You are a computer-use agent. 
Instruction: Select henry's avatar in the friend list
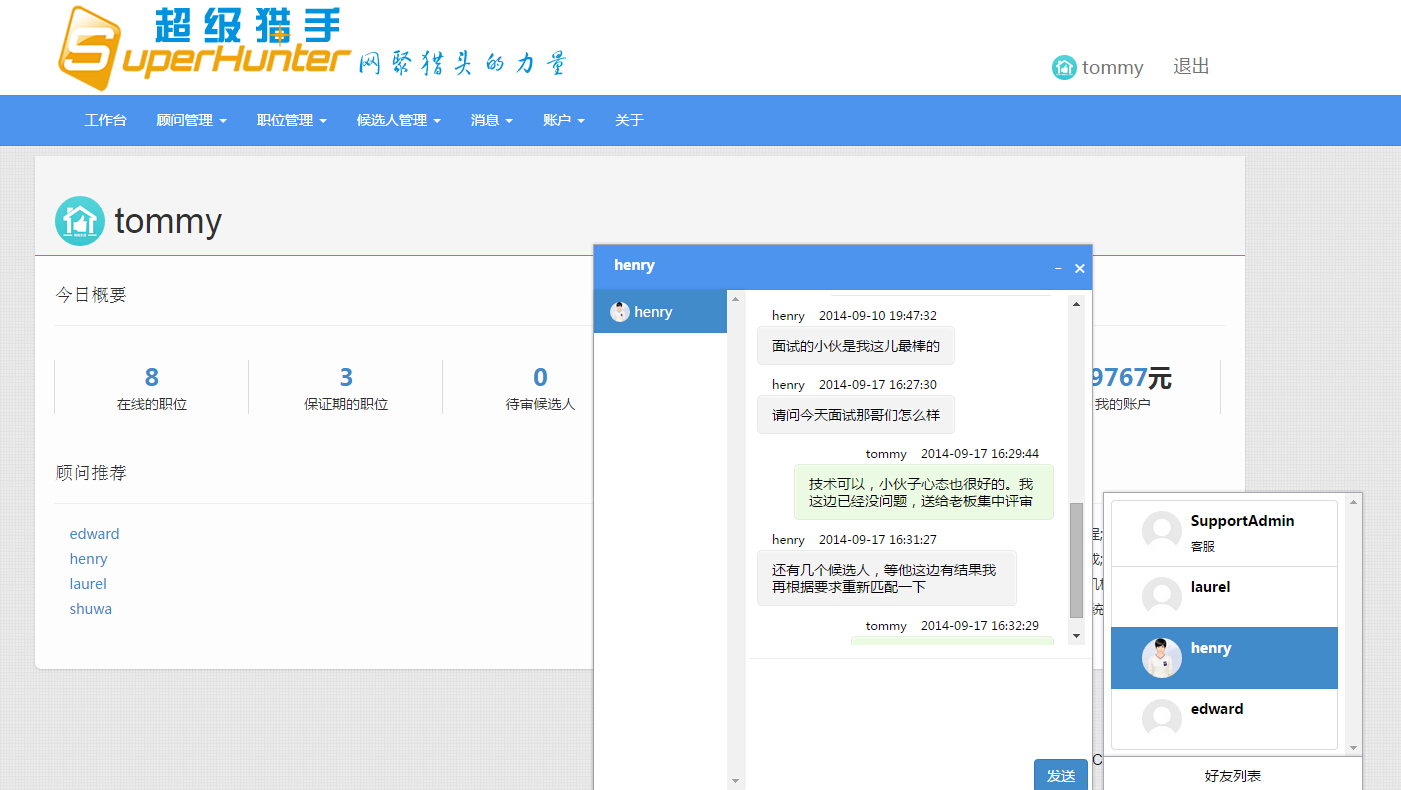tap(1160, 658)
